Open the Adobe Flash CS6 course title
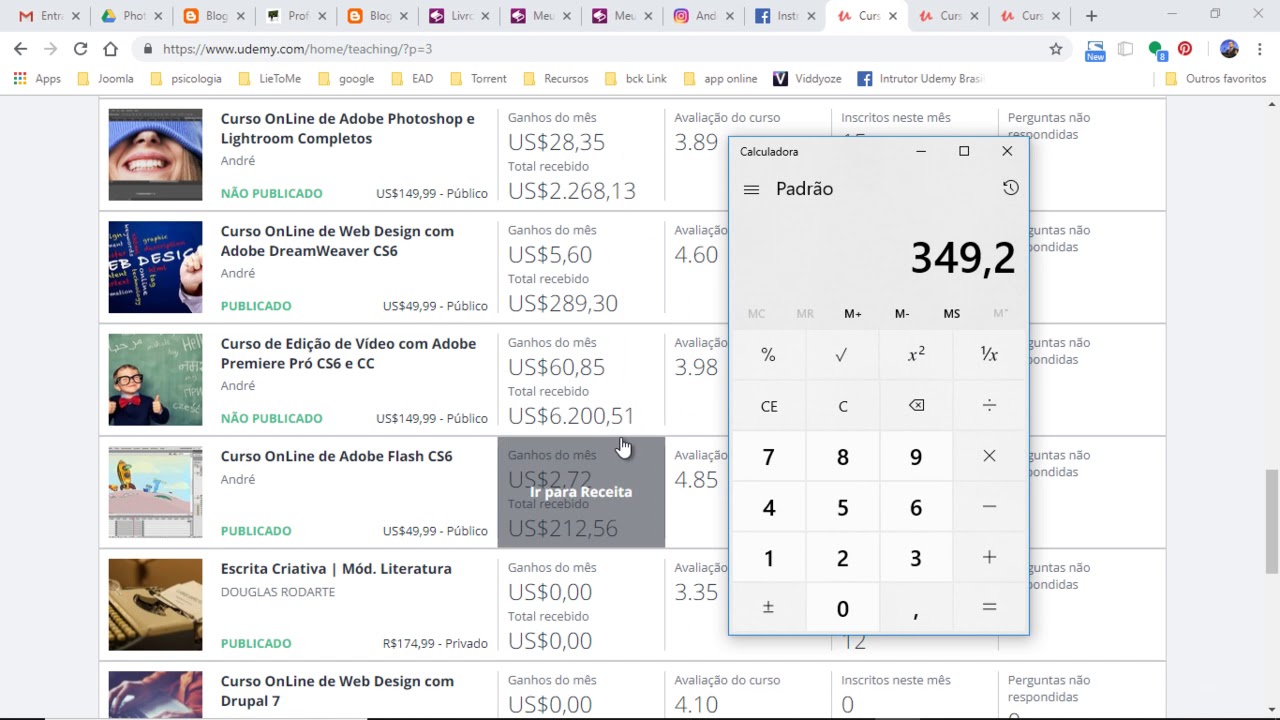1280x720 pixels. click(337, 456)
